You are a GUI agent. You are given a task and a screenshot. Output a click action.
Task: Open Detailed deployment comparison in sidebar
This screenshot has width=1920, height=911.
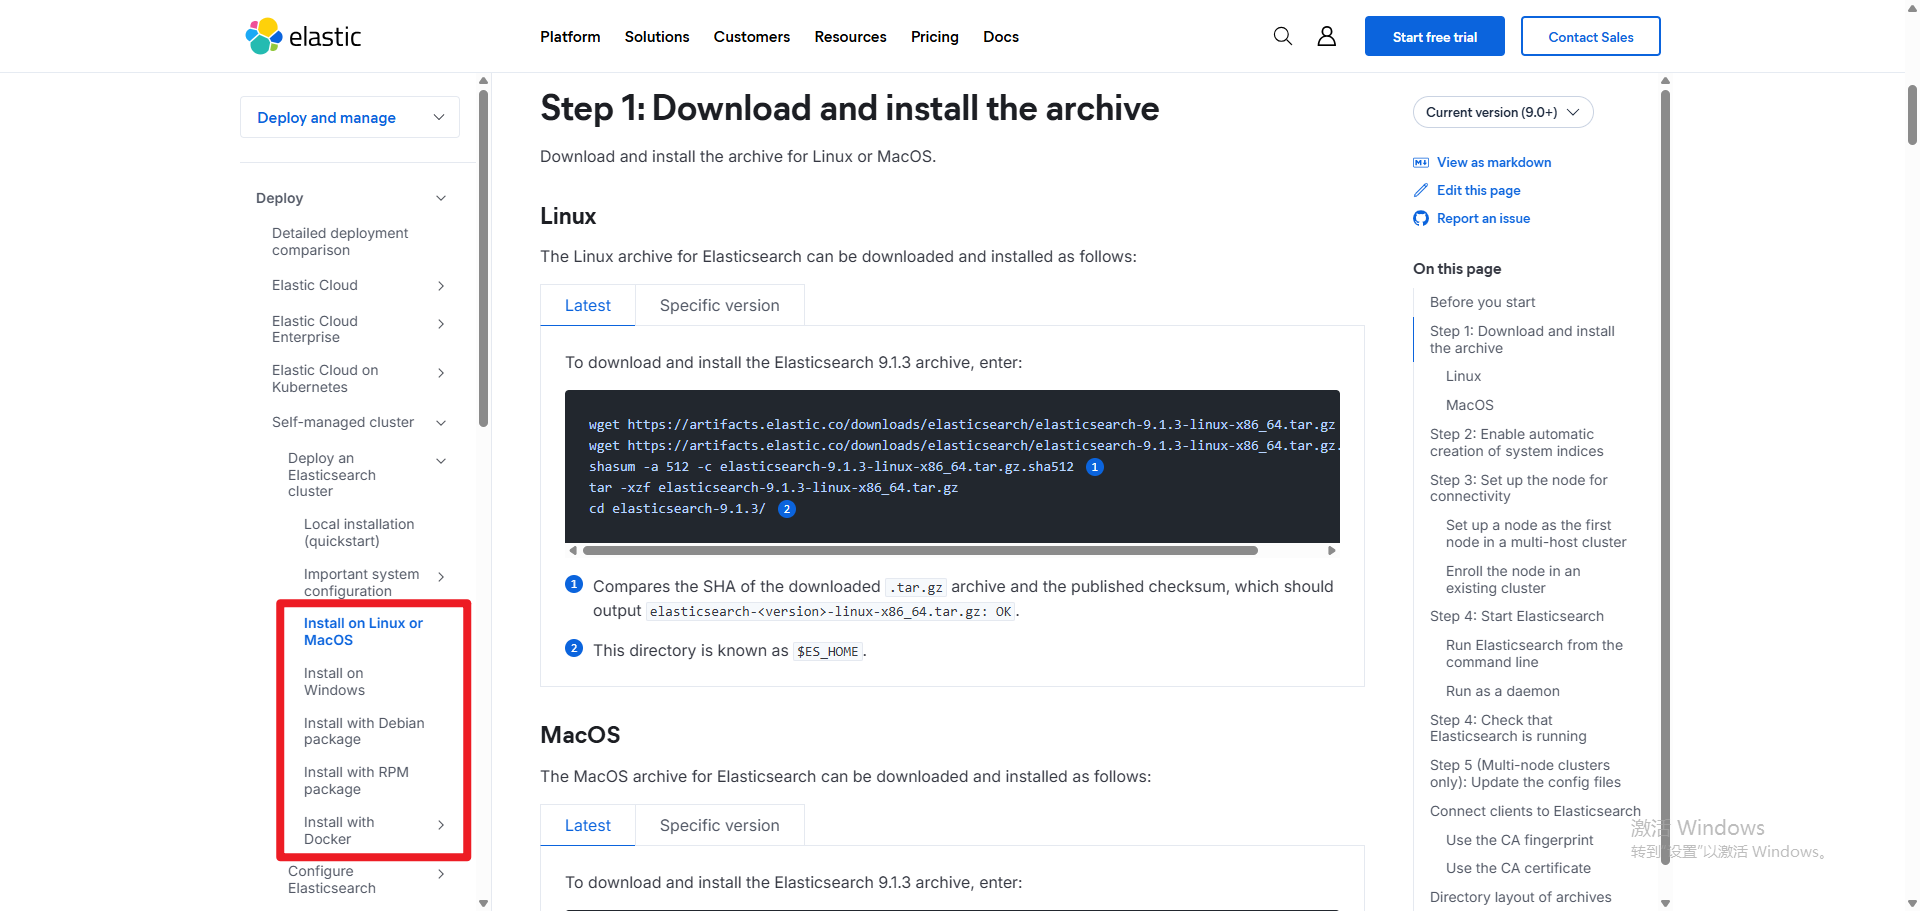[340, 241]
